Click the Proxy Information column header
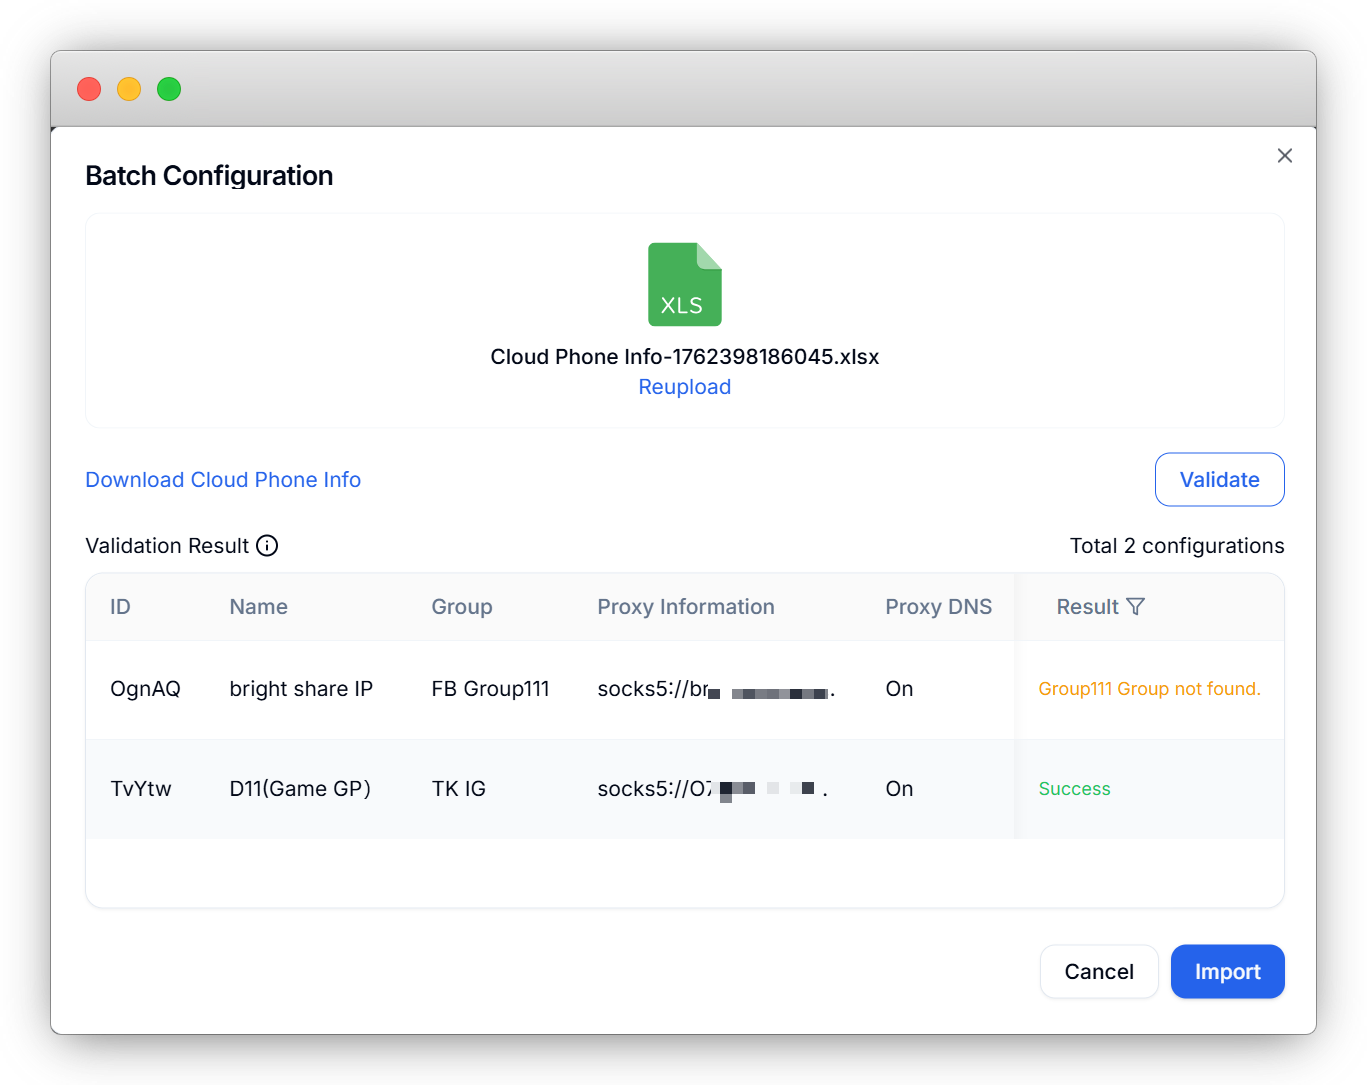The height and width of the screenshot is (1085, 1367). [x=685, y=607]
